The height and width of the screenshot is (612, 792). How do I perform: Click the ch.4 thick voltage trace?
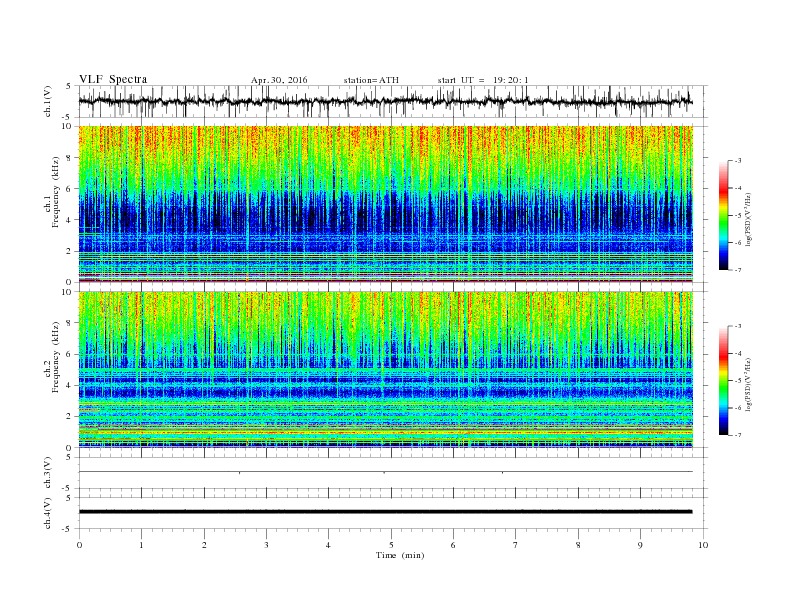click(386, 512)
